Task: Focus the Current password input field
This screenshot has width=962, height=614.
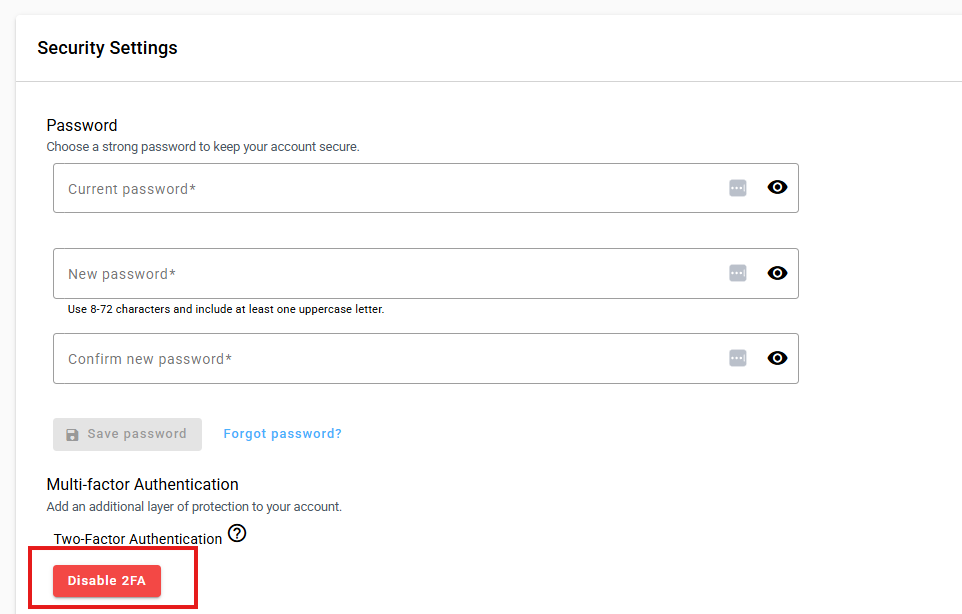Action: [x=426, y=188]
